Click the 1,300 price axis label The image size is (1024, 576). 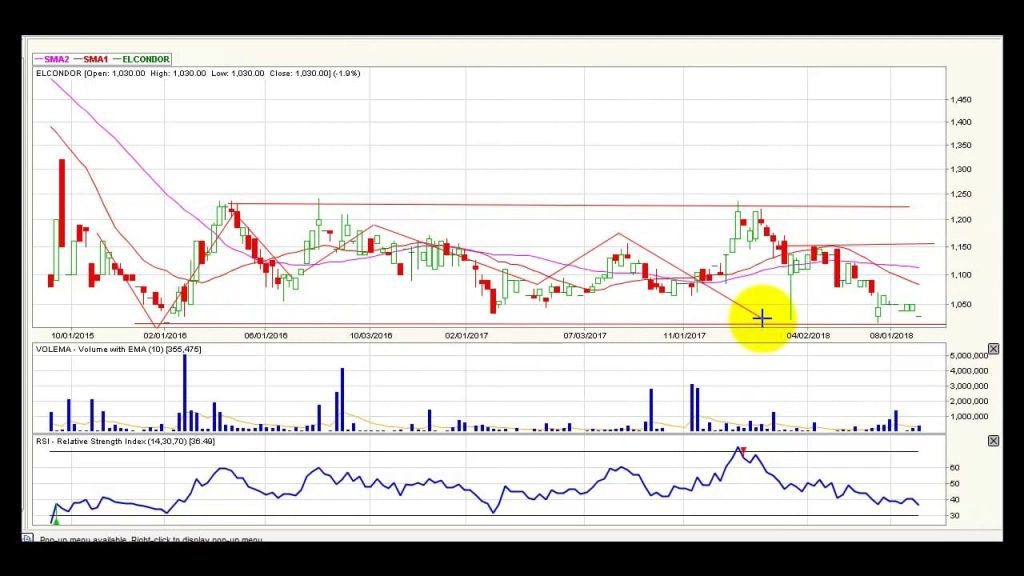coord(961,169)
